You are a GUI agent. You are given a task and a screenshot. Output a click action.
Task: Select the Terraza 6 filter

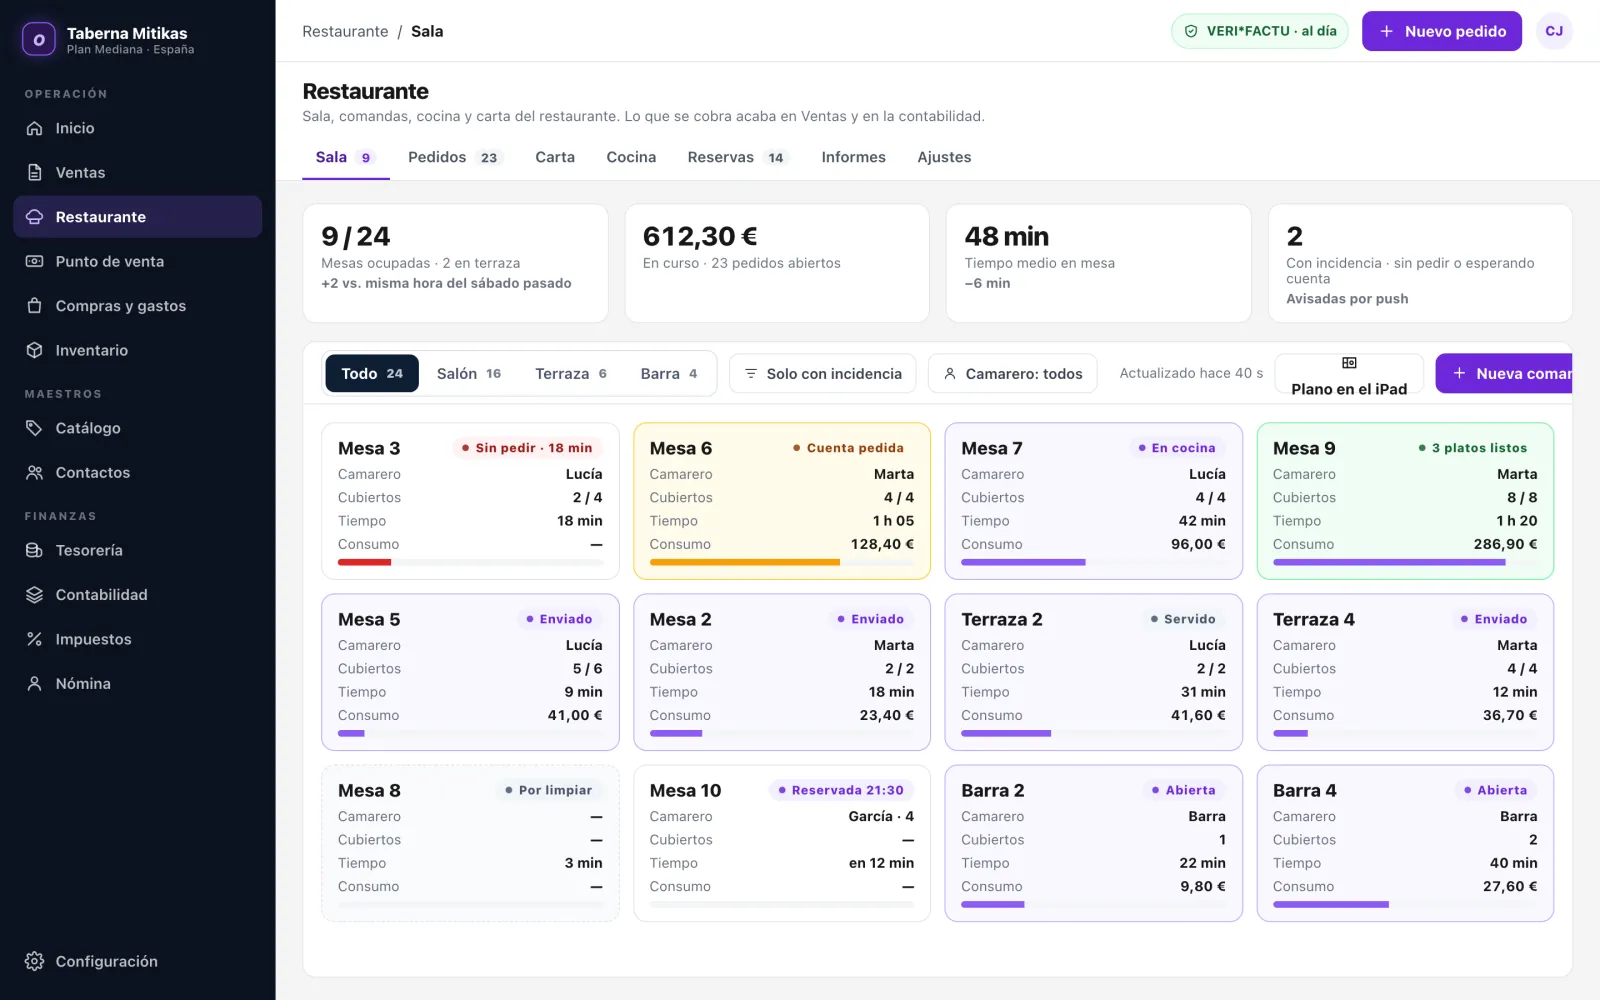570,373
